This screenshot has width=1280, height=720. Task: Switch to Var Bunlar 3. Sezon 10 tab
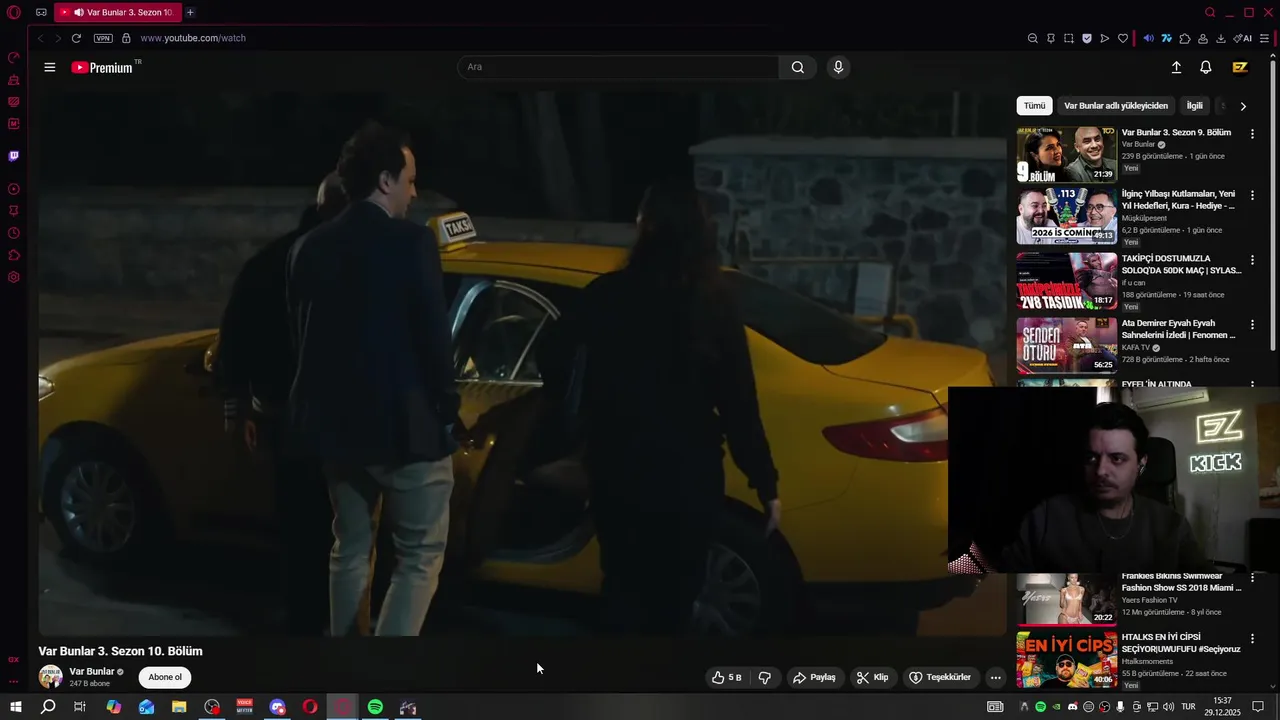point(117,13)
